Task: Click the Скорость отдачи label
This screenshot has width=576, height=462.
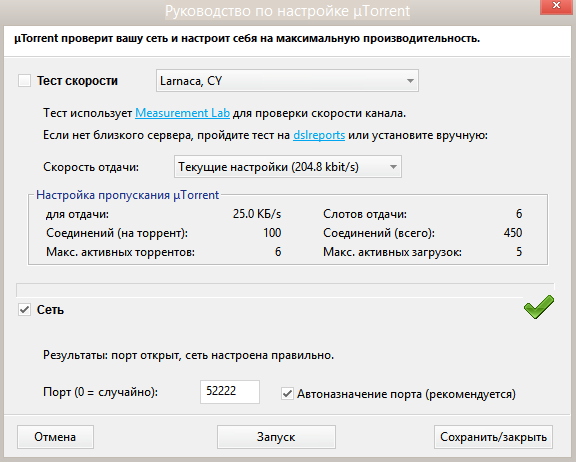Action: (91, 167)
